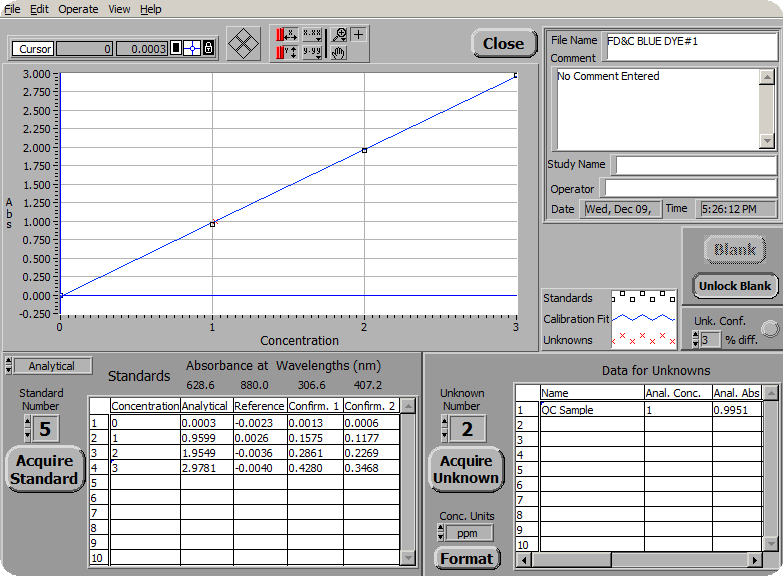Open the Y-axis number format dropdown
The height and width of the screenshot is (576, 783).
pos(313,53)
